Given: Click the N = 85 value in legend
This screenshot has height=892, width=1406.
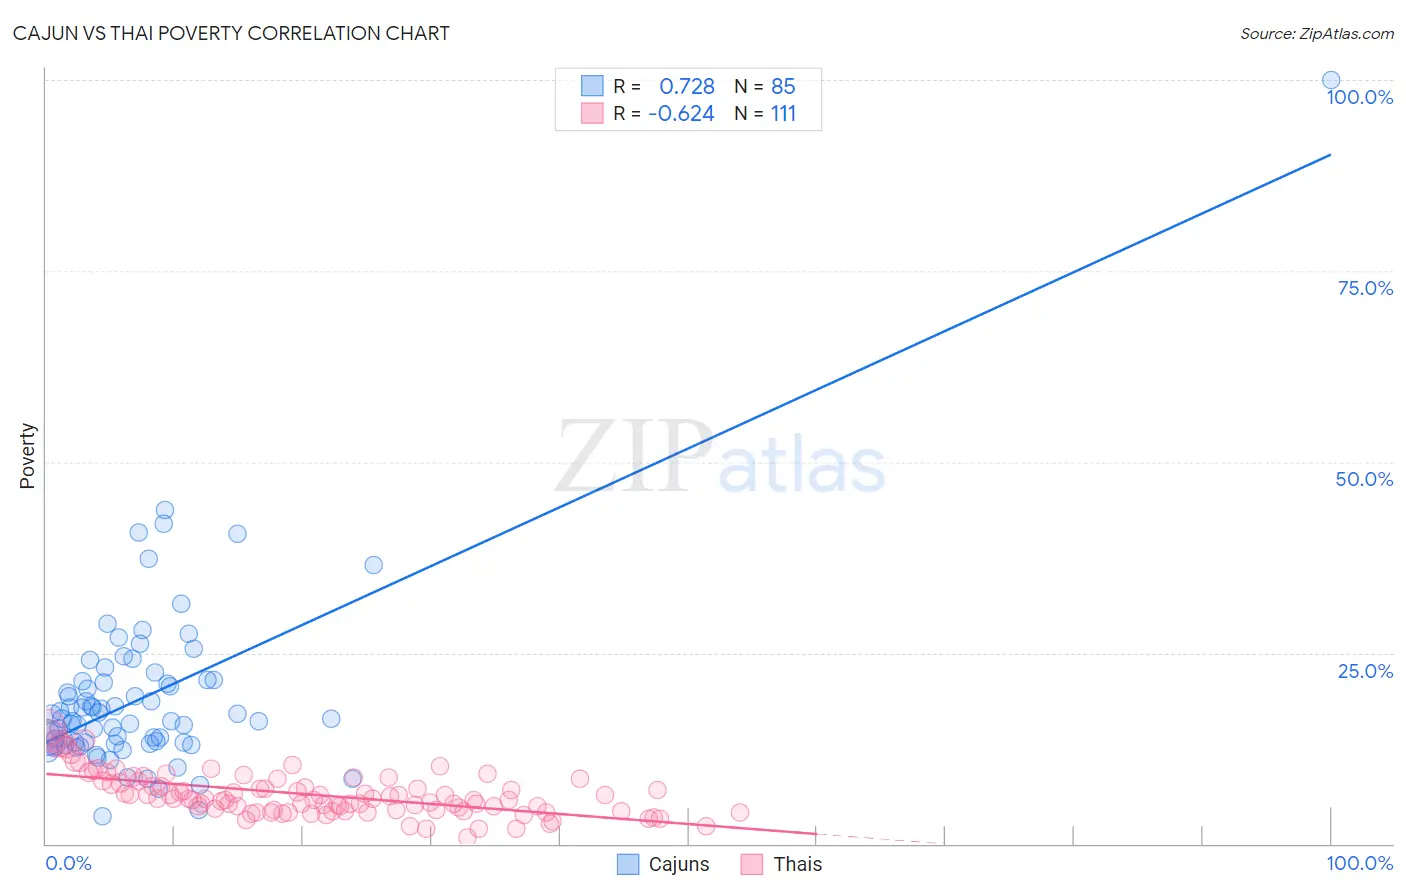Looking at the screenshot, I should (x=765, y=86).
